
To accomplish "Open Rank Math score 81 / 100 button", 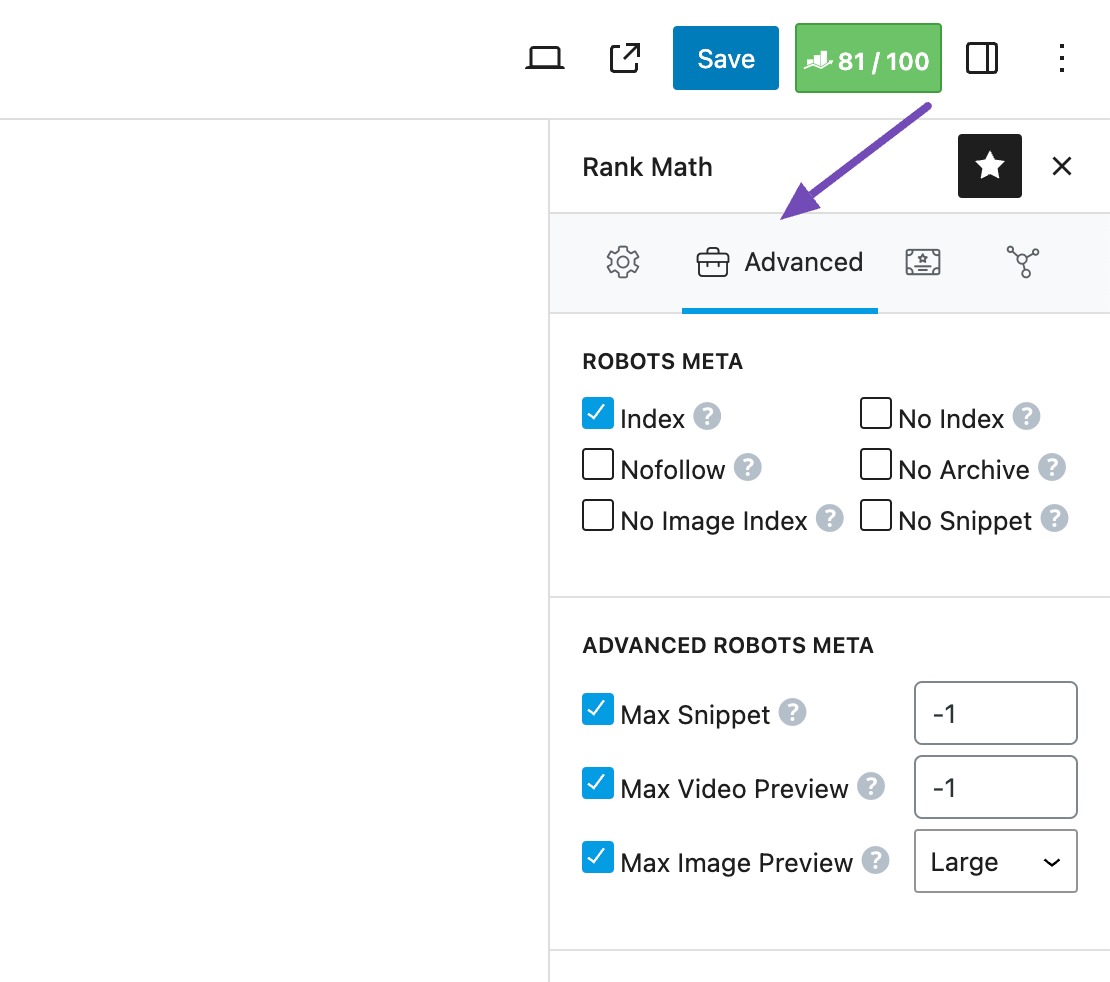I will click(868, 58).
